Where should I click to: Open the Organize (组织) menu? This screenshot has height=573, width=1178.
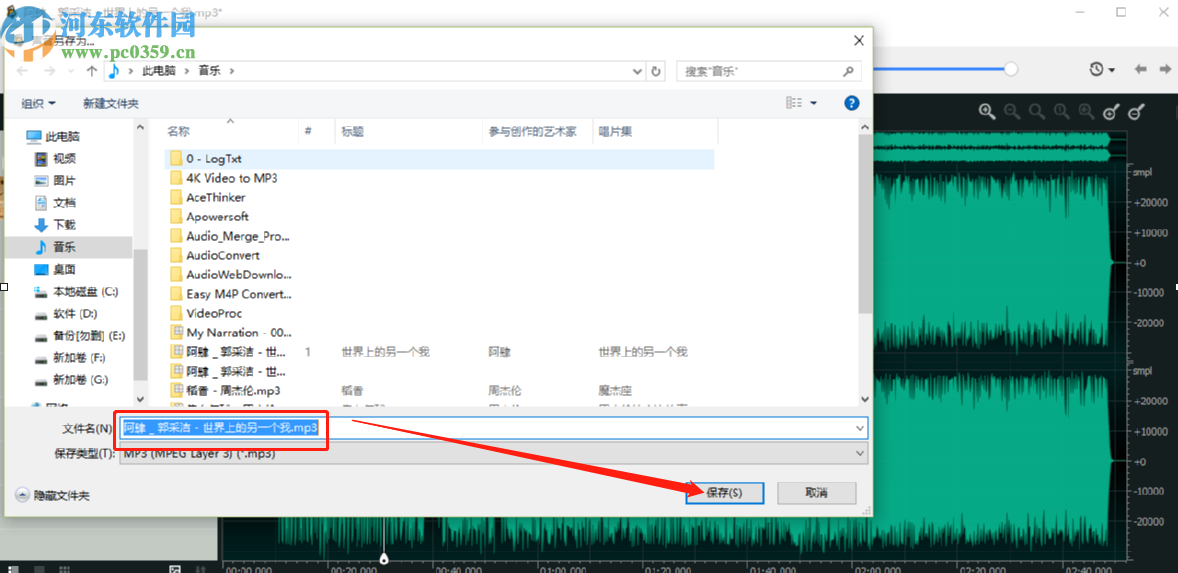tap(38, 103)
